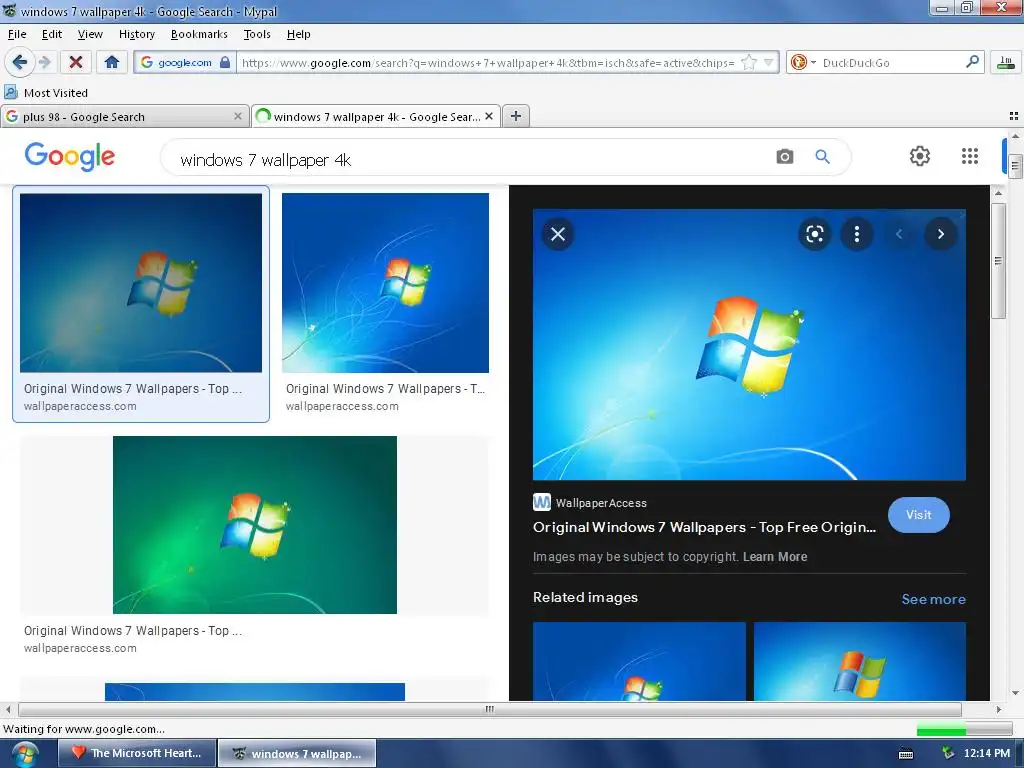Click the DuckDuckGo search magnifier icon
This screenshot has height=768, width=1024.
tap(972, 62)
